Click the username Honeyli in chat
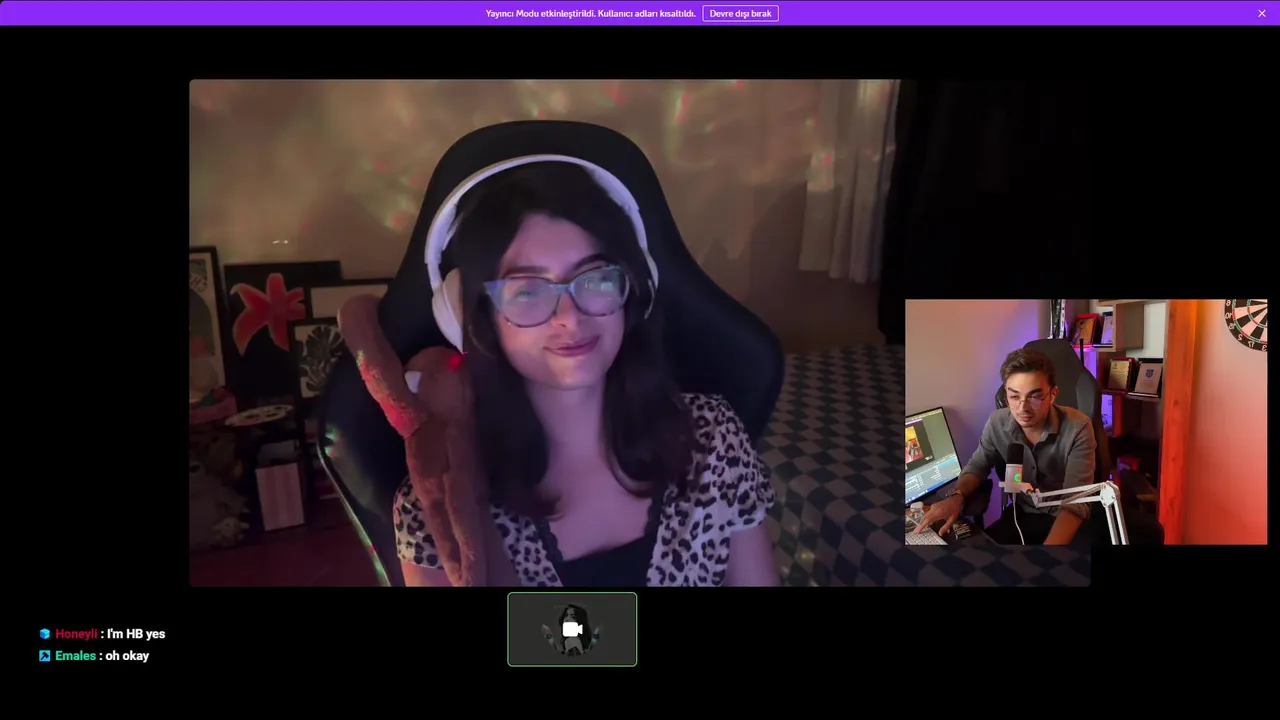1280x720 pixels. click(x=76, y=634)
